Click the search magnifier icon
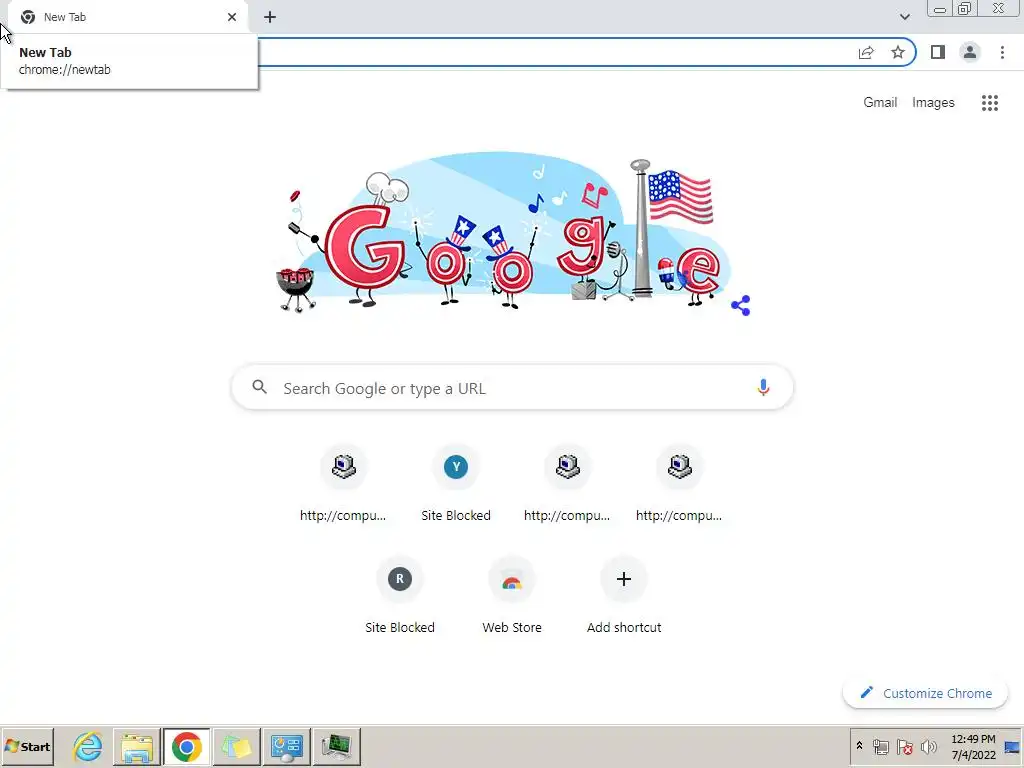 click(x=259, y=387)
